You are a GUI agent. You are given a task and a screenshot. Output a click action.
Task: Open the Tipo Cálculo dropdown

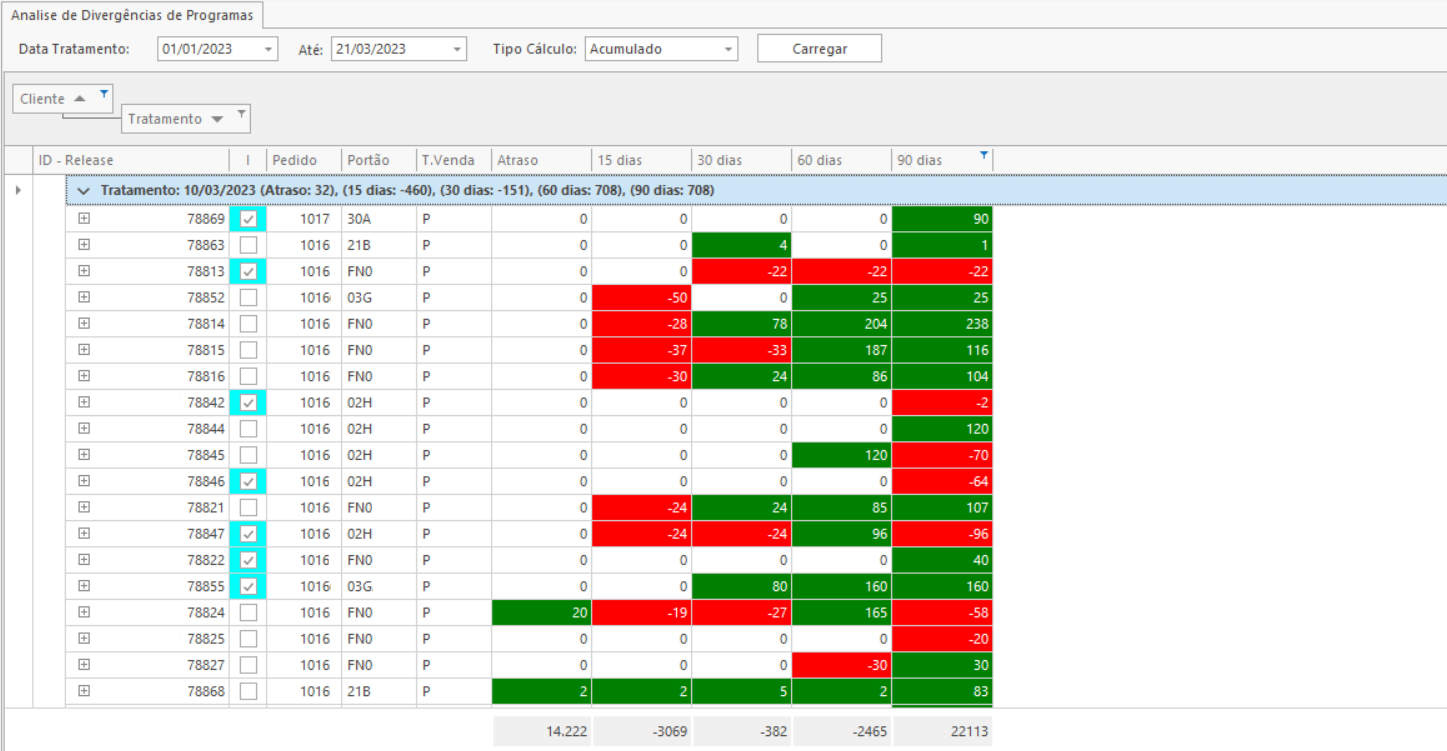pyautogui.click(x=727, y=49)
